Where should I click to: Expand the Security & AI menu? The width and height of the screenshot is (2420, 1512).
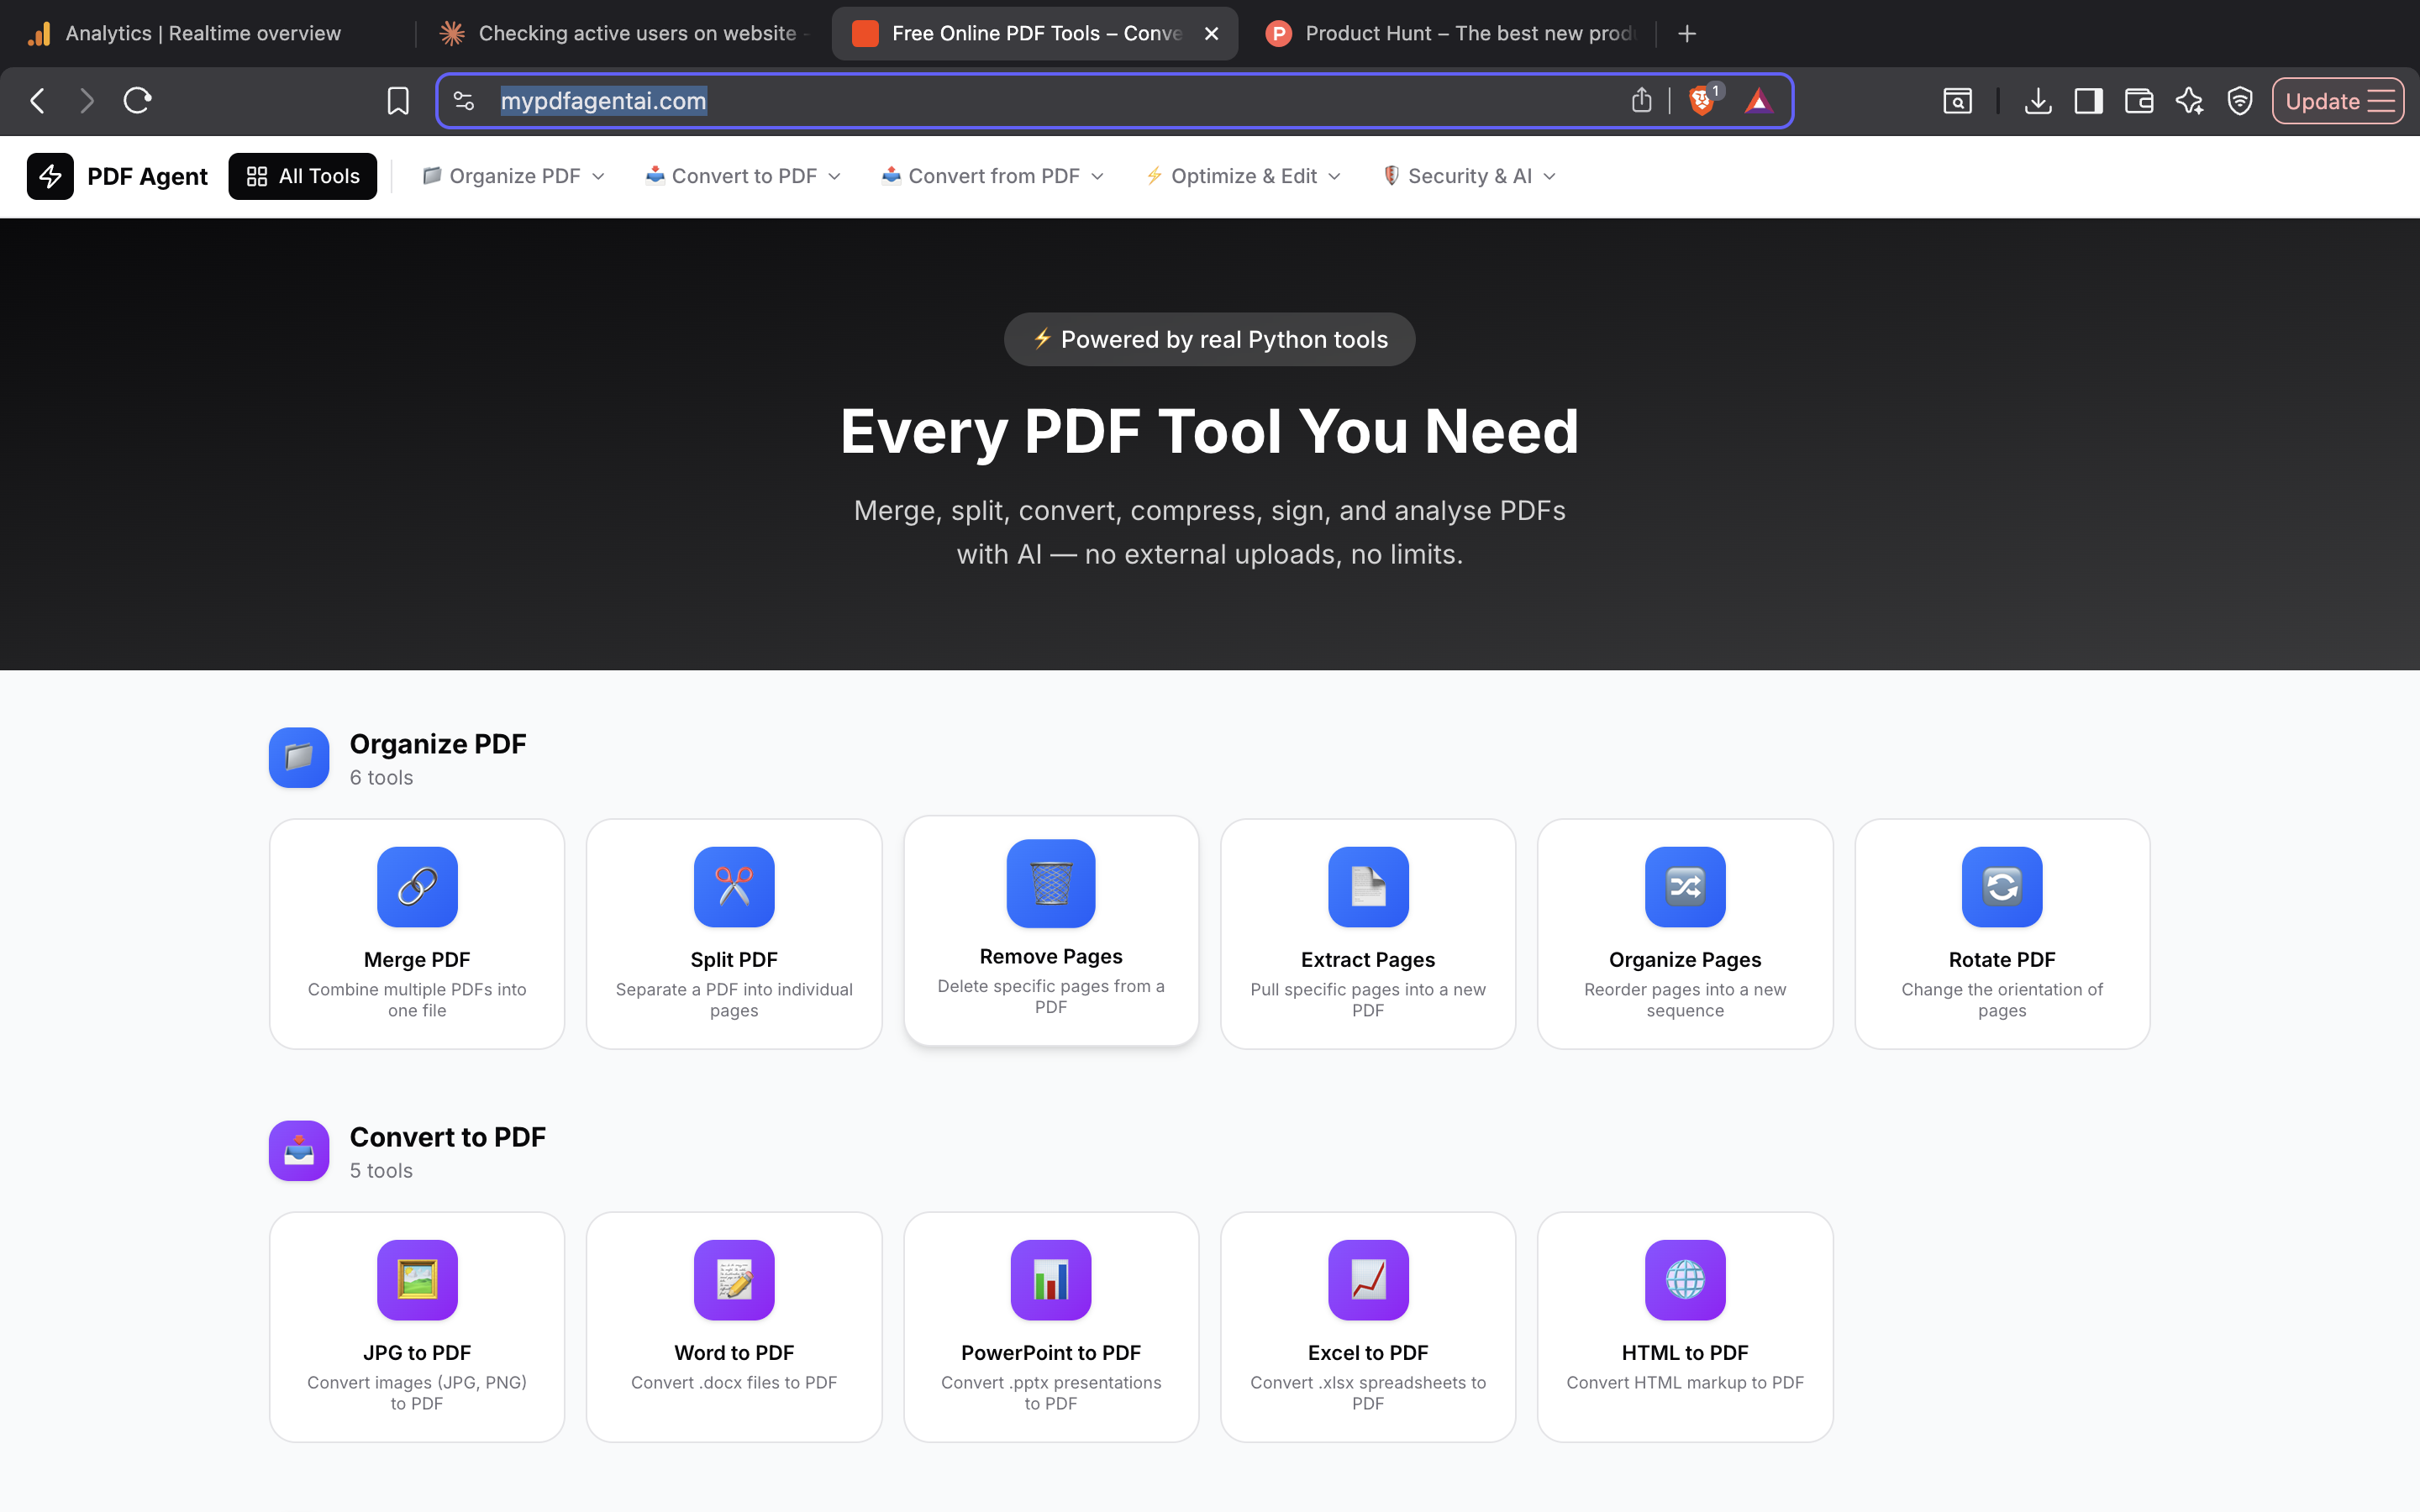coord(1467,176)
